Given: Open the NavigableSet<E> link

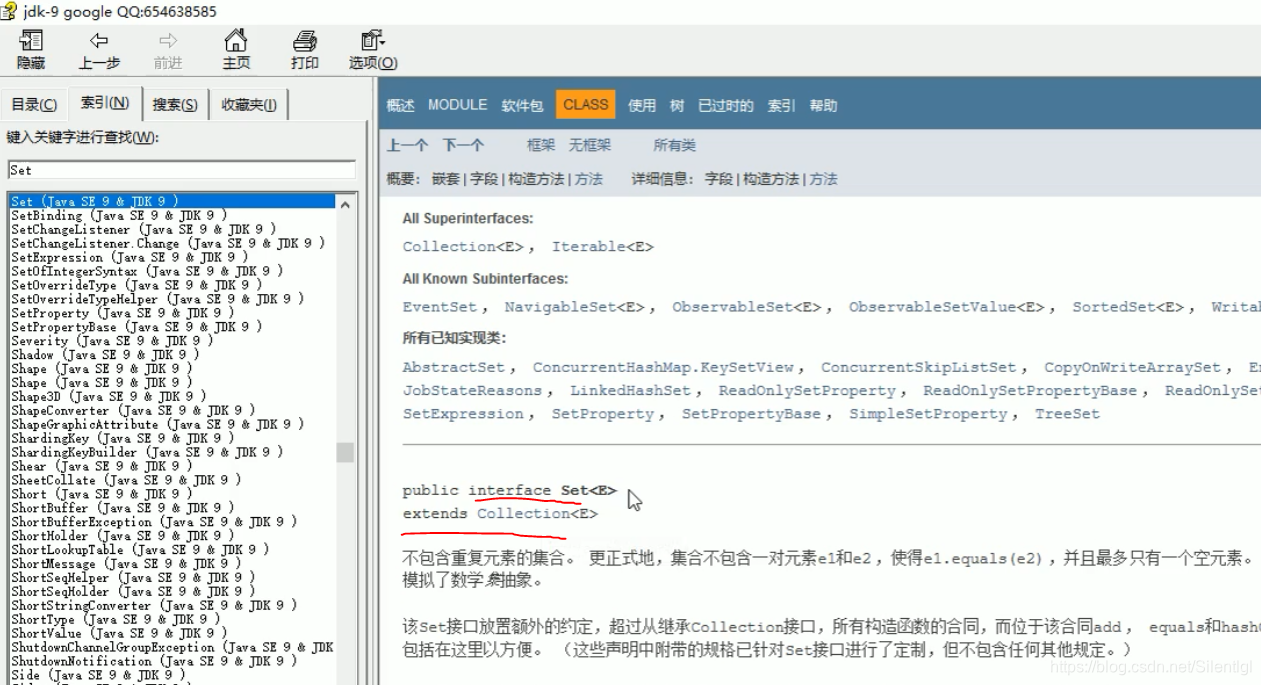Looking at the screenshot, I should [x=575, y=307].
